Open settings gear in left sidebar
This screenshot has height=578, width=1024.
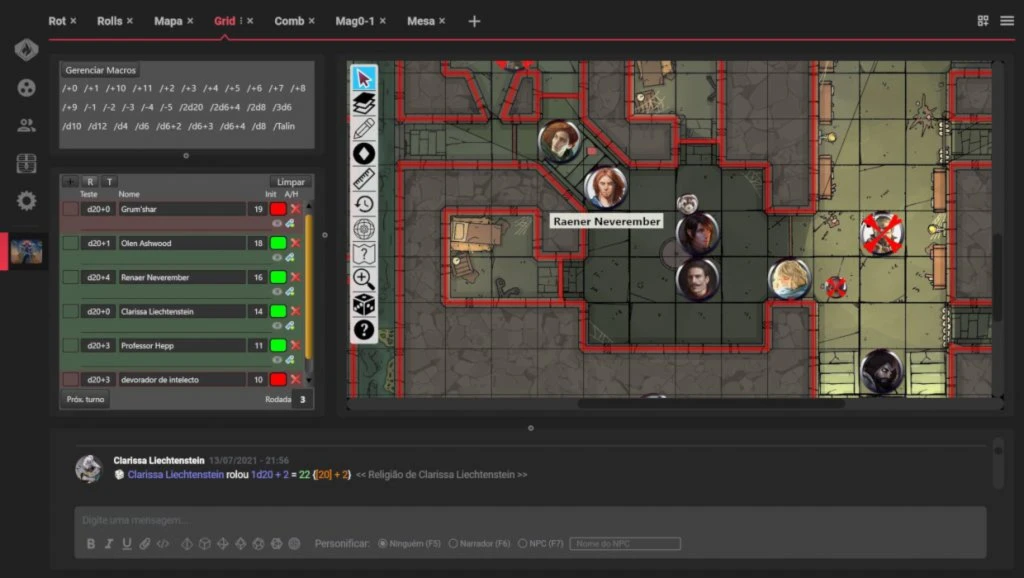pos(26,201)
